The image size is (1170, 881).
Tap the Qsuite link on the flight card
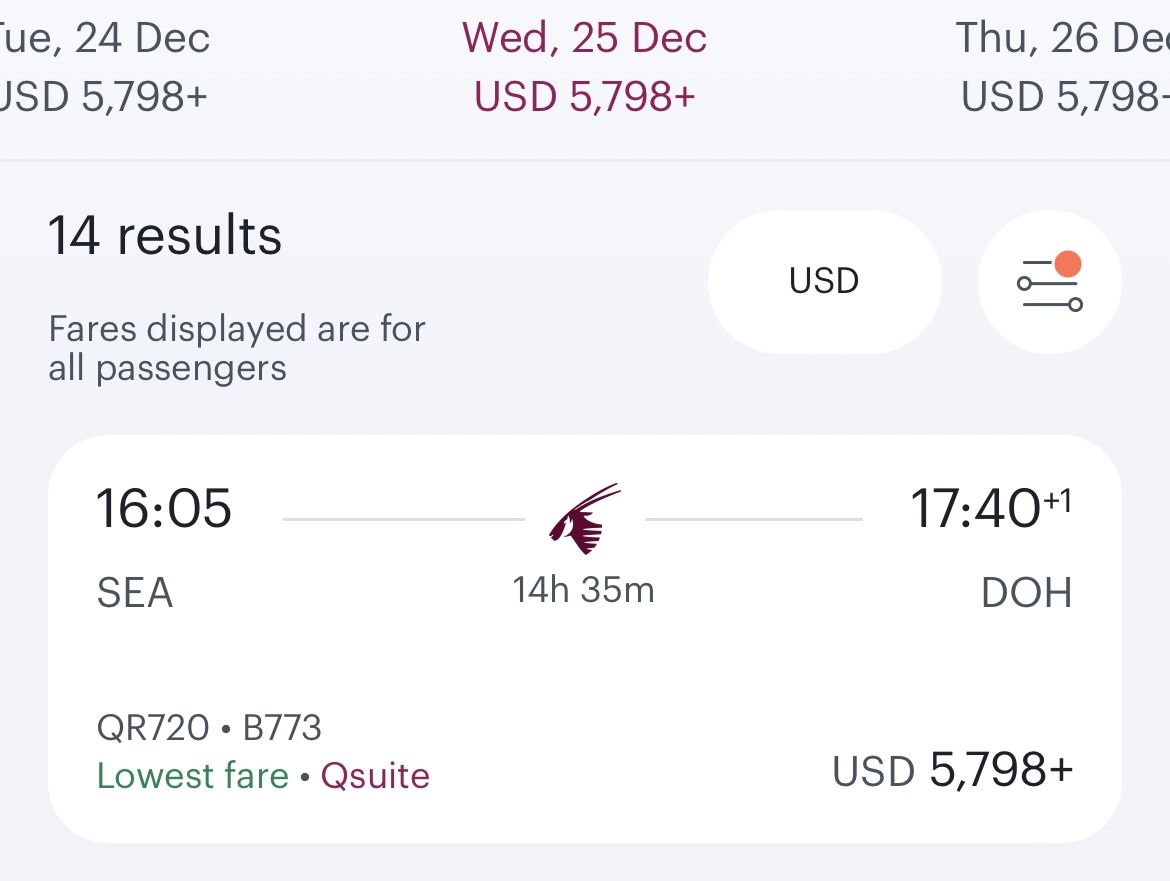coord(375,776)
